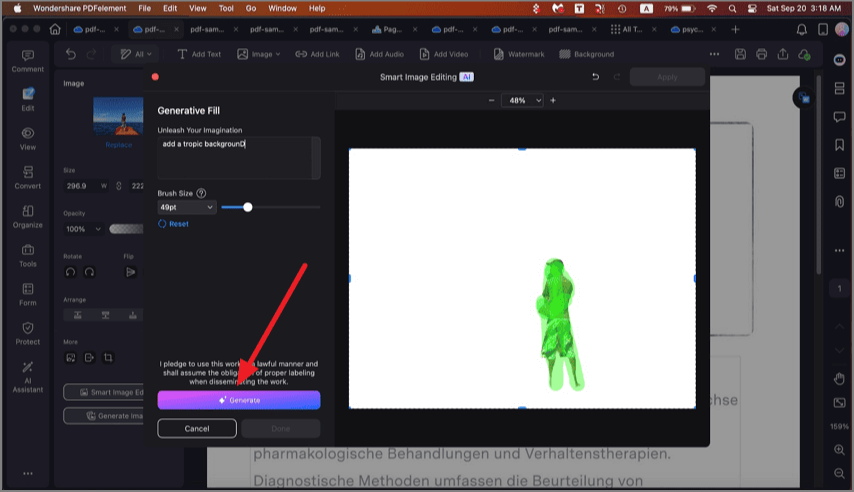Click the Reset link
The height and width of the screenshot is (492, 854).
[x=173, y=224]
